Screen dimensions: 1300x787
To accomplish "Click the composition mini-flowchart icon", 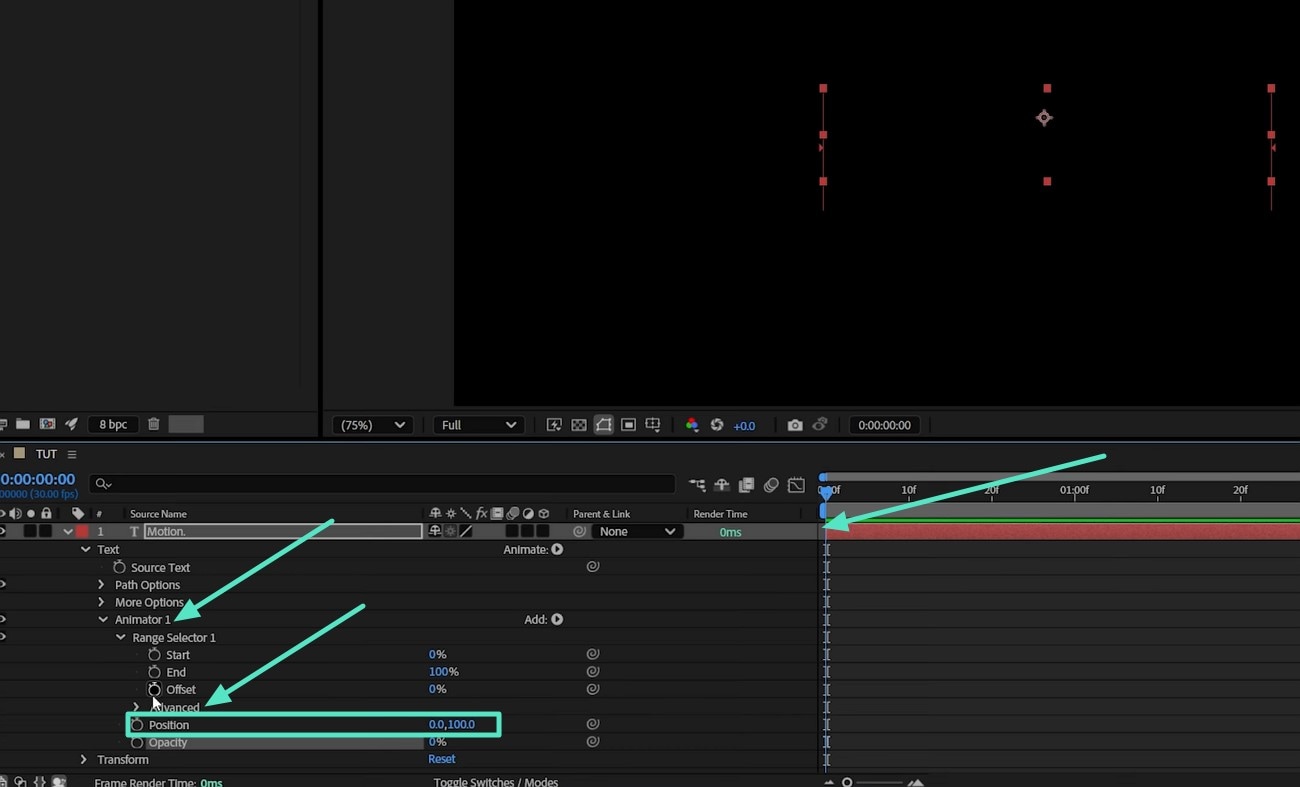I will (697, 485).
